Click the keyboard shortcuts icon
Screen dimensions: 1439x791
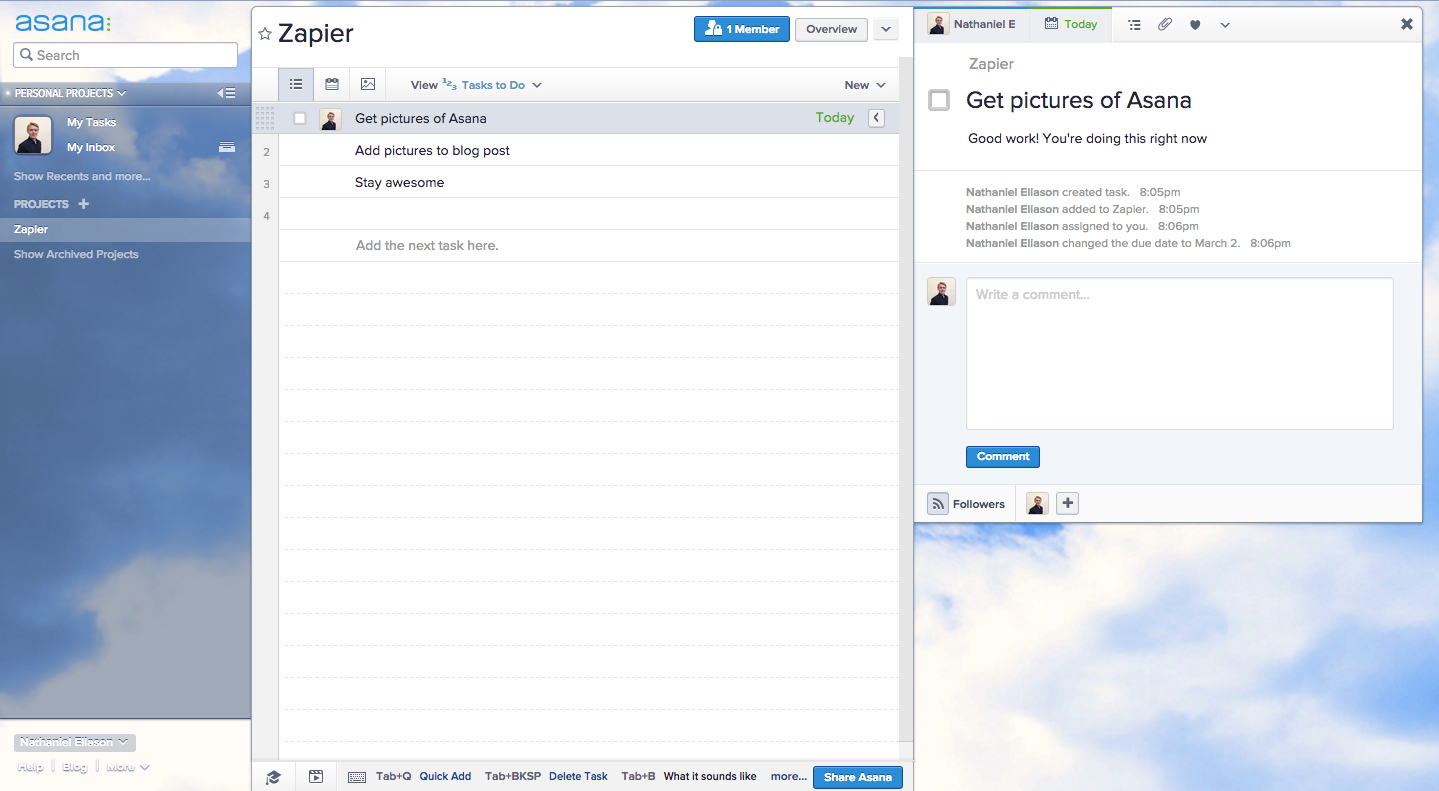357,777
